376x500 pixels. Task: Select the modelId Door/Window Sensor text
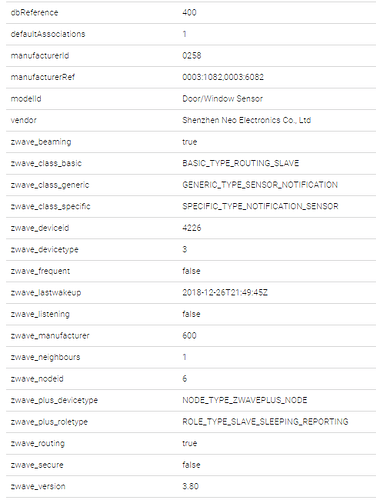pyautogui.click(x=223, y=99)
